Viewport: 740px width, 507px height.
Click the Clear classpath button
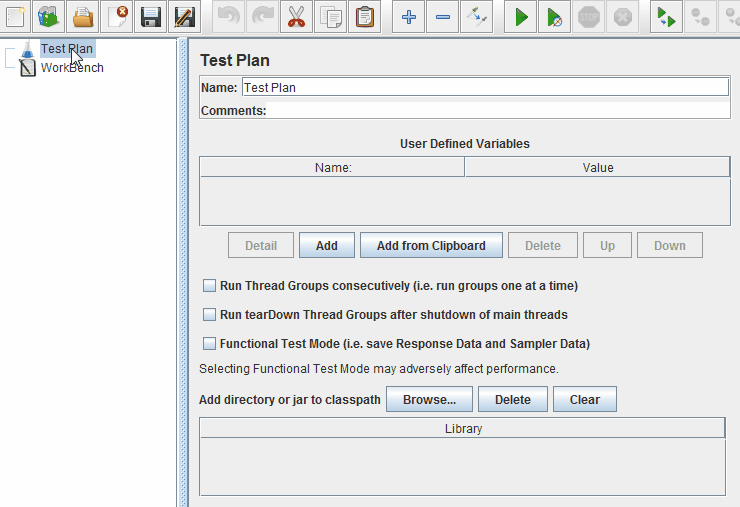click(x=585, y=399)
